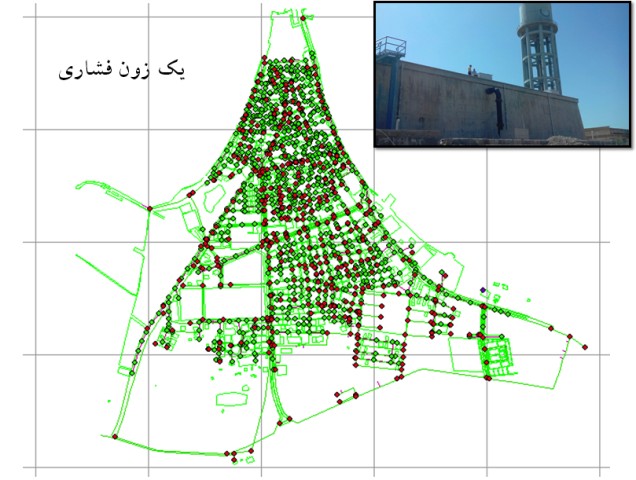Pick the lone red node atop the network's northern tip
Screen dimensions: 636x480
click(x=303, y=18)
